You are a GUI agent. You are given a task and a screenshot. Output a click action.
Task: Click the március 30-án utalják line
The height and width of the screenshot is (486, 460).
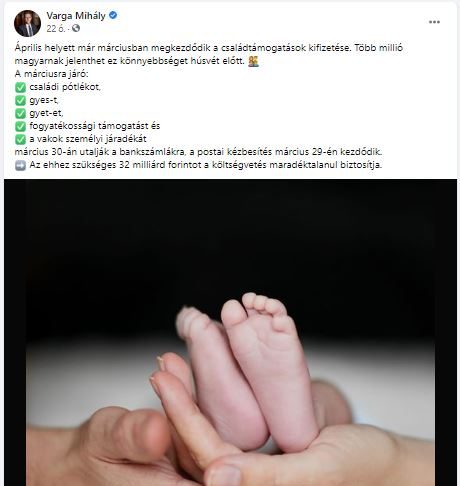click(x=198, y=152)
